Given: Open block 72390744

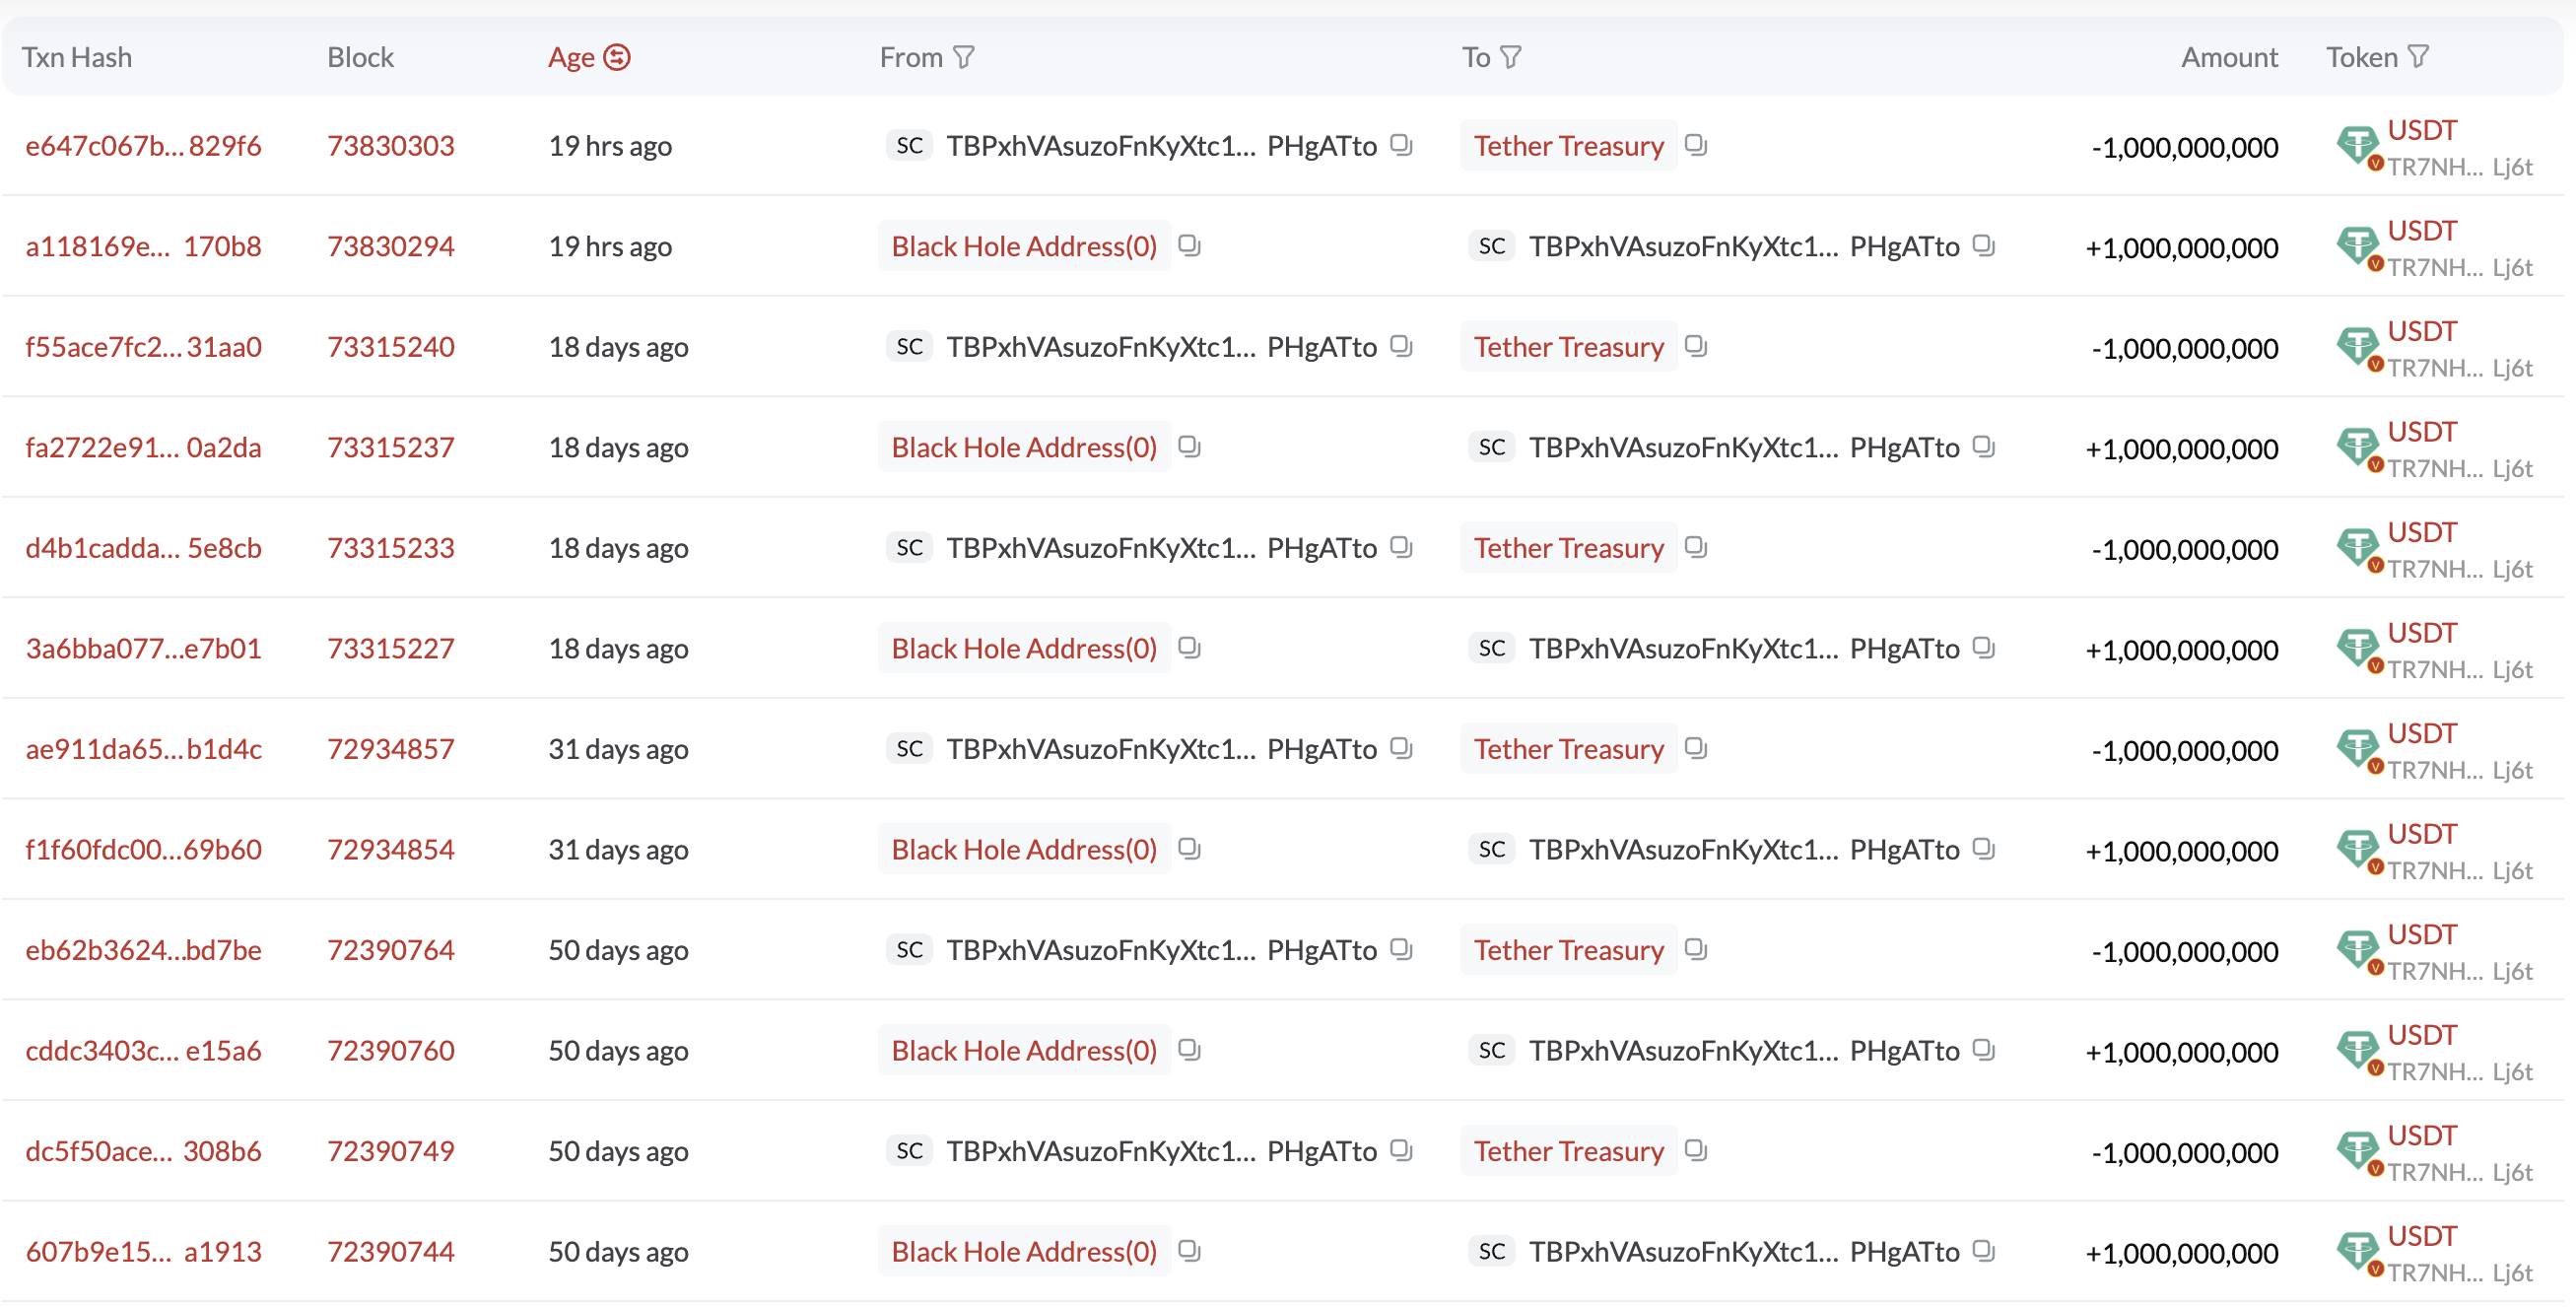Looking at the screenshot, I should (391, 1251).
